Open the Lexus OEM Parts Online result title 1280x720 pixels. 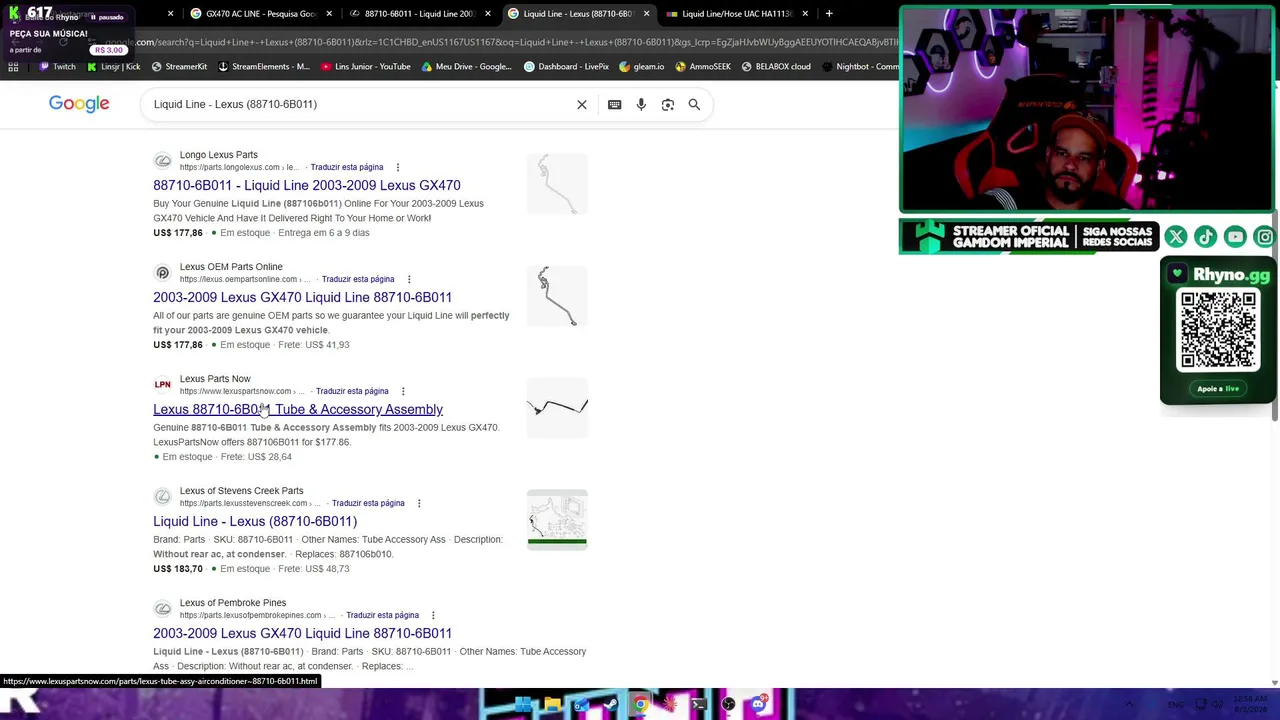pos(302,297)
